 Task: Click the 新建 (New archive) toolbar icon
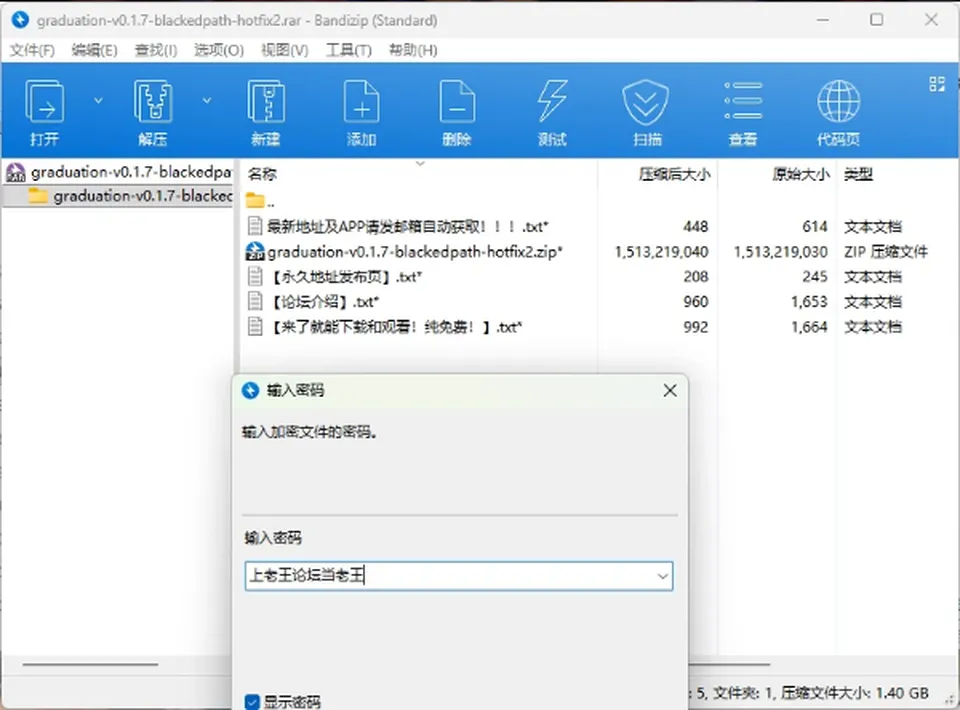click(x=266, y=111)
